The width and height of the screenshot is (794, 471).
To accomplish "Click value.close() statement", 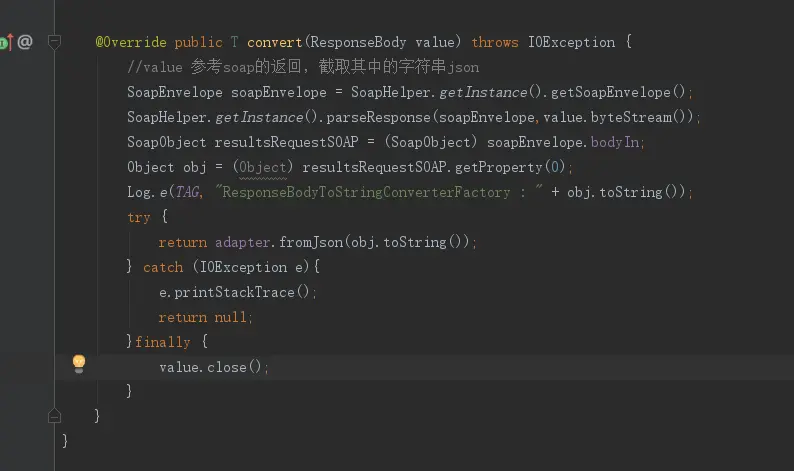I will (213, 367).
